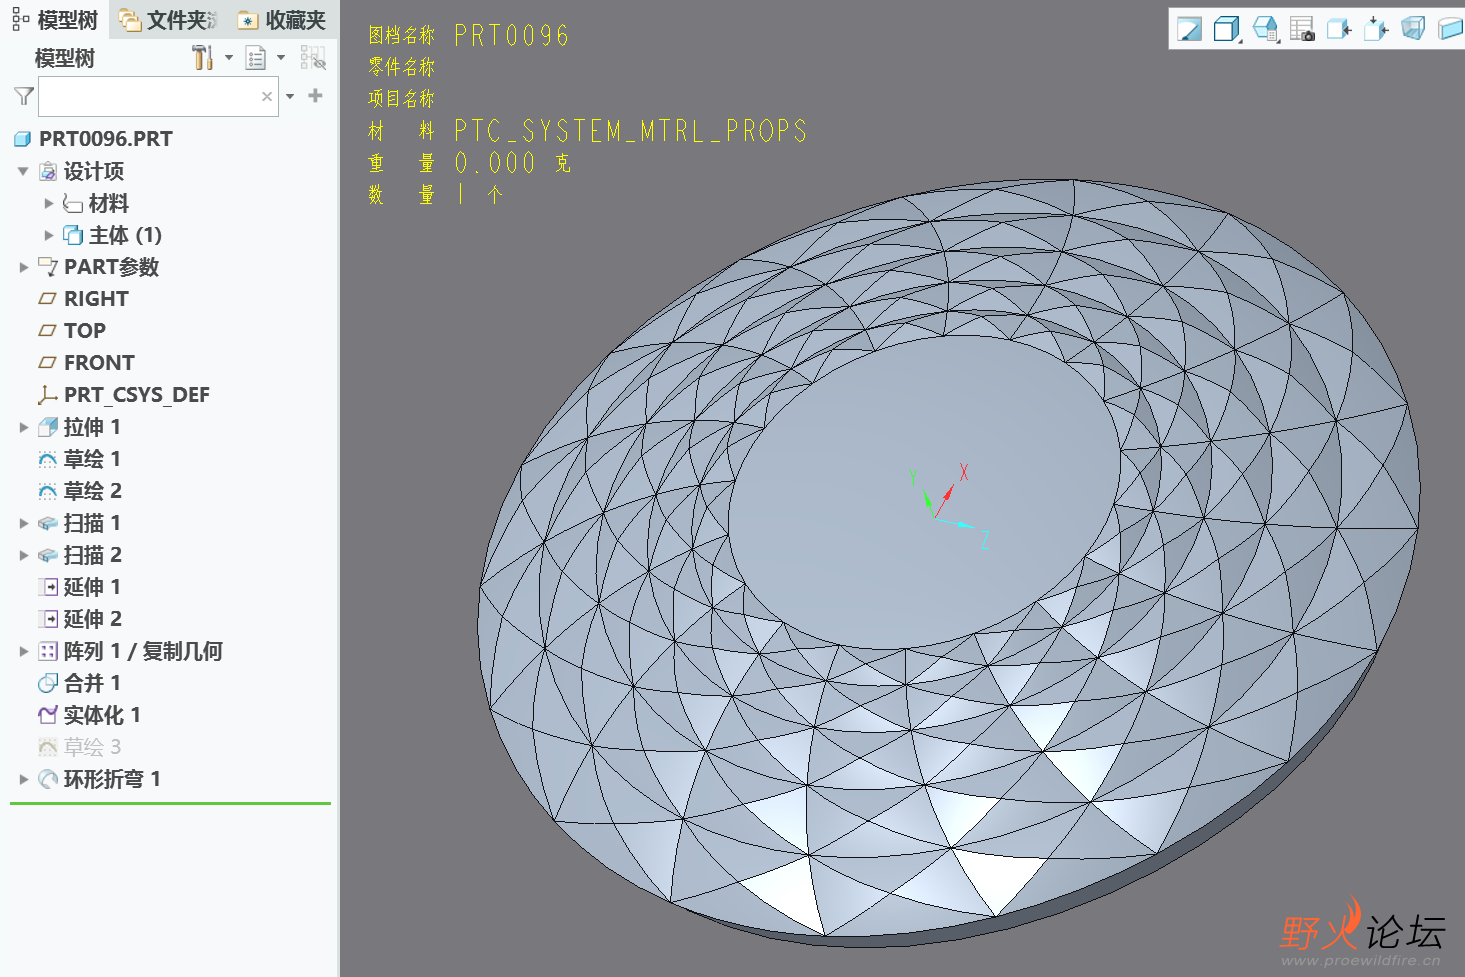Image resolution: width=1465 pixels, height=977 pixels.
Task: Click the 0.000 克 weight value
Action: [512, 163]
